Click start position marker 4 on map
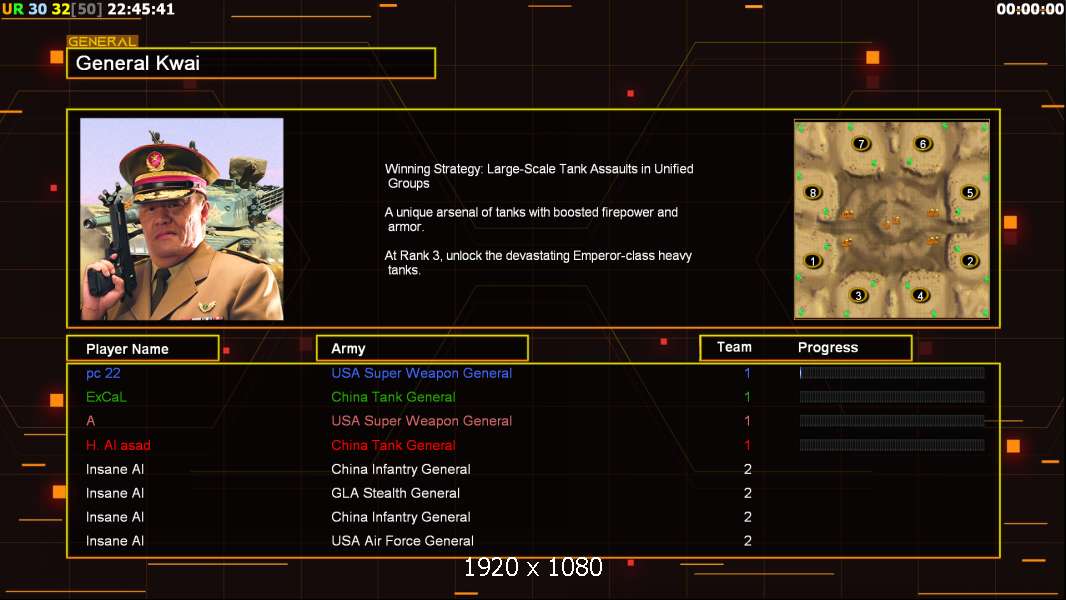Viewport: 1066px width, 600px height. pyautogui.click(x=921, y=296)
